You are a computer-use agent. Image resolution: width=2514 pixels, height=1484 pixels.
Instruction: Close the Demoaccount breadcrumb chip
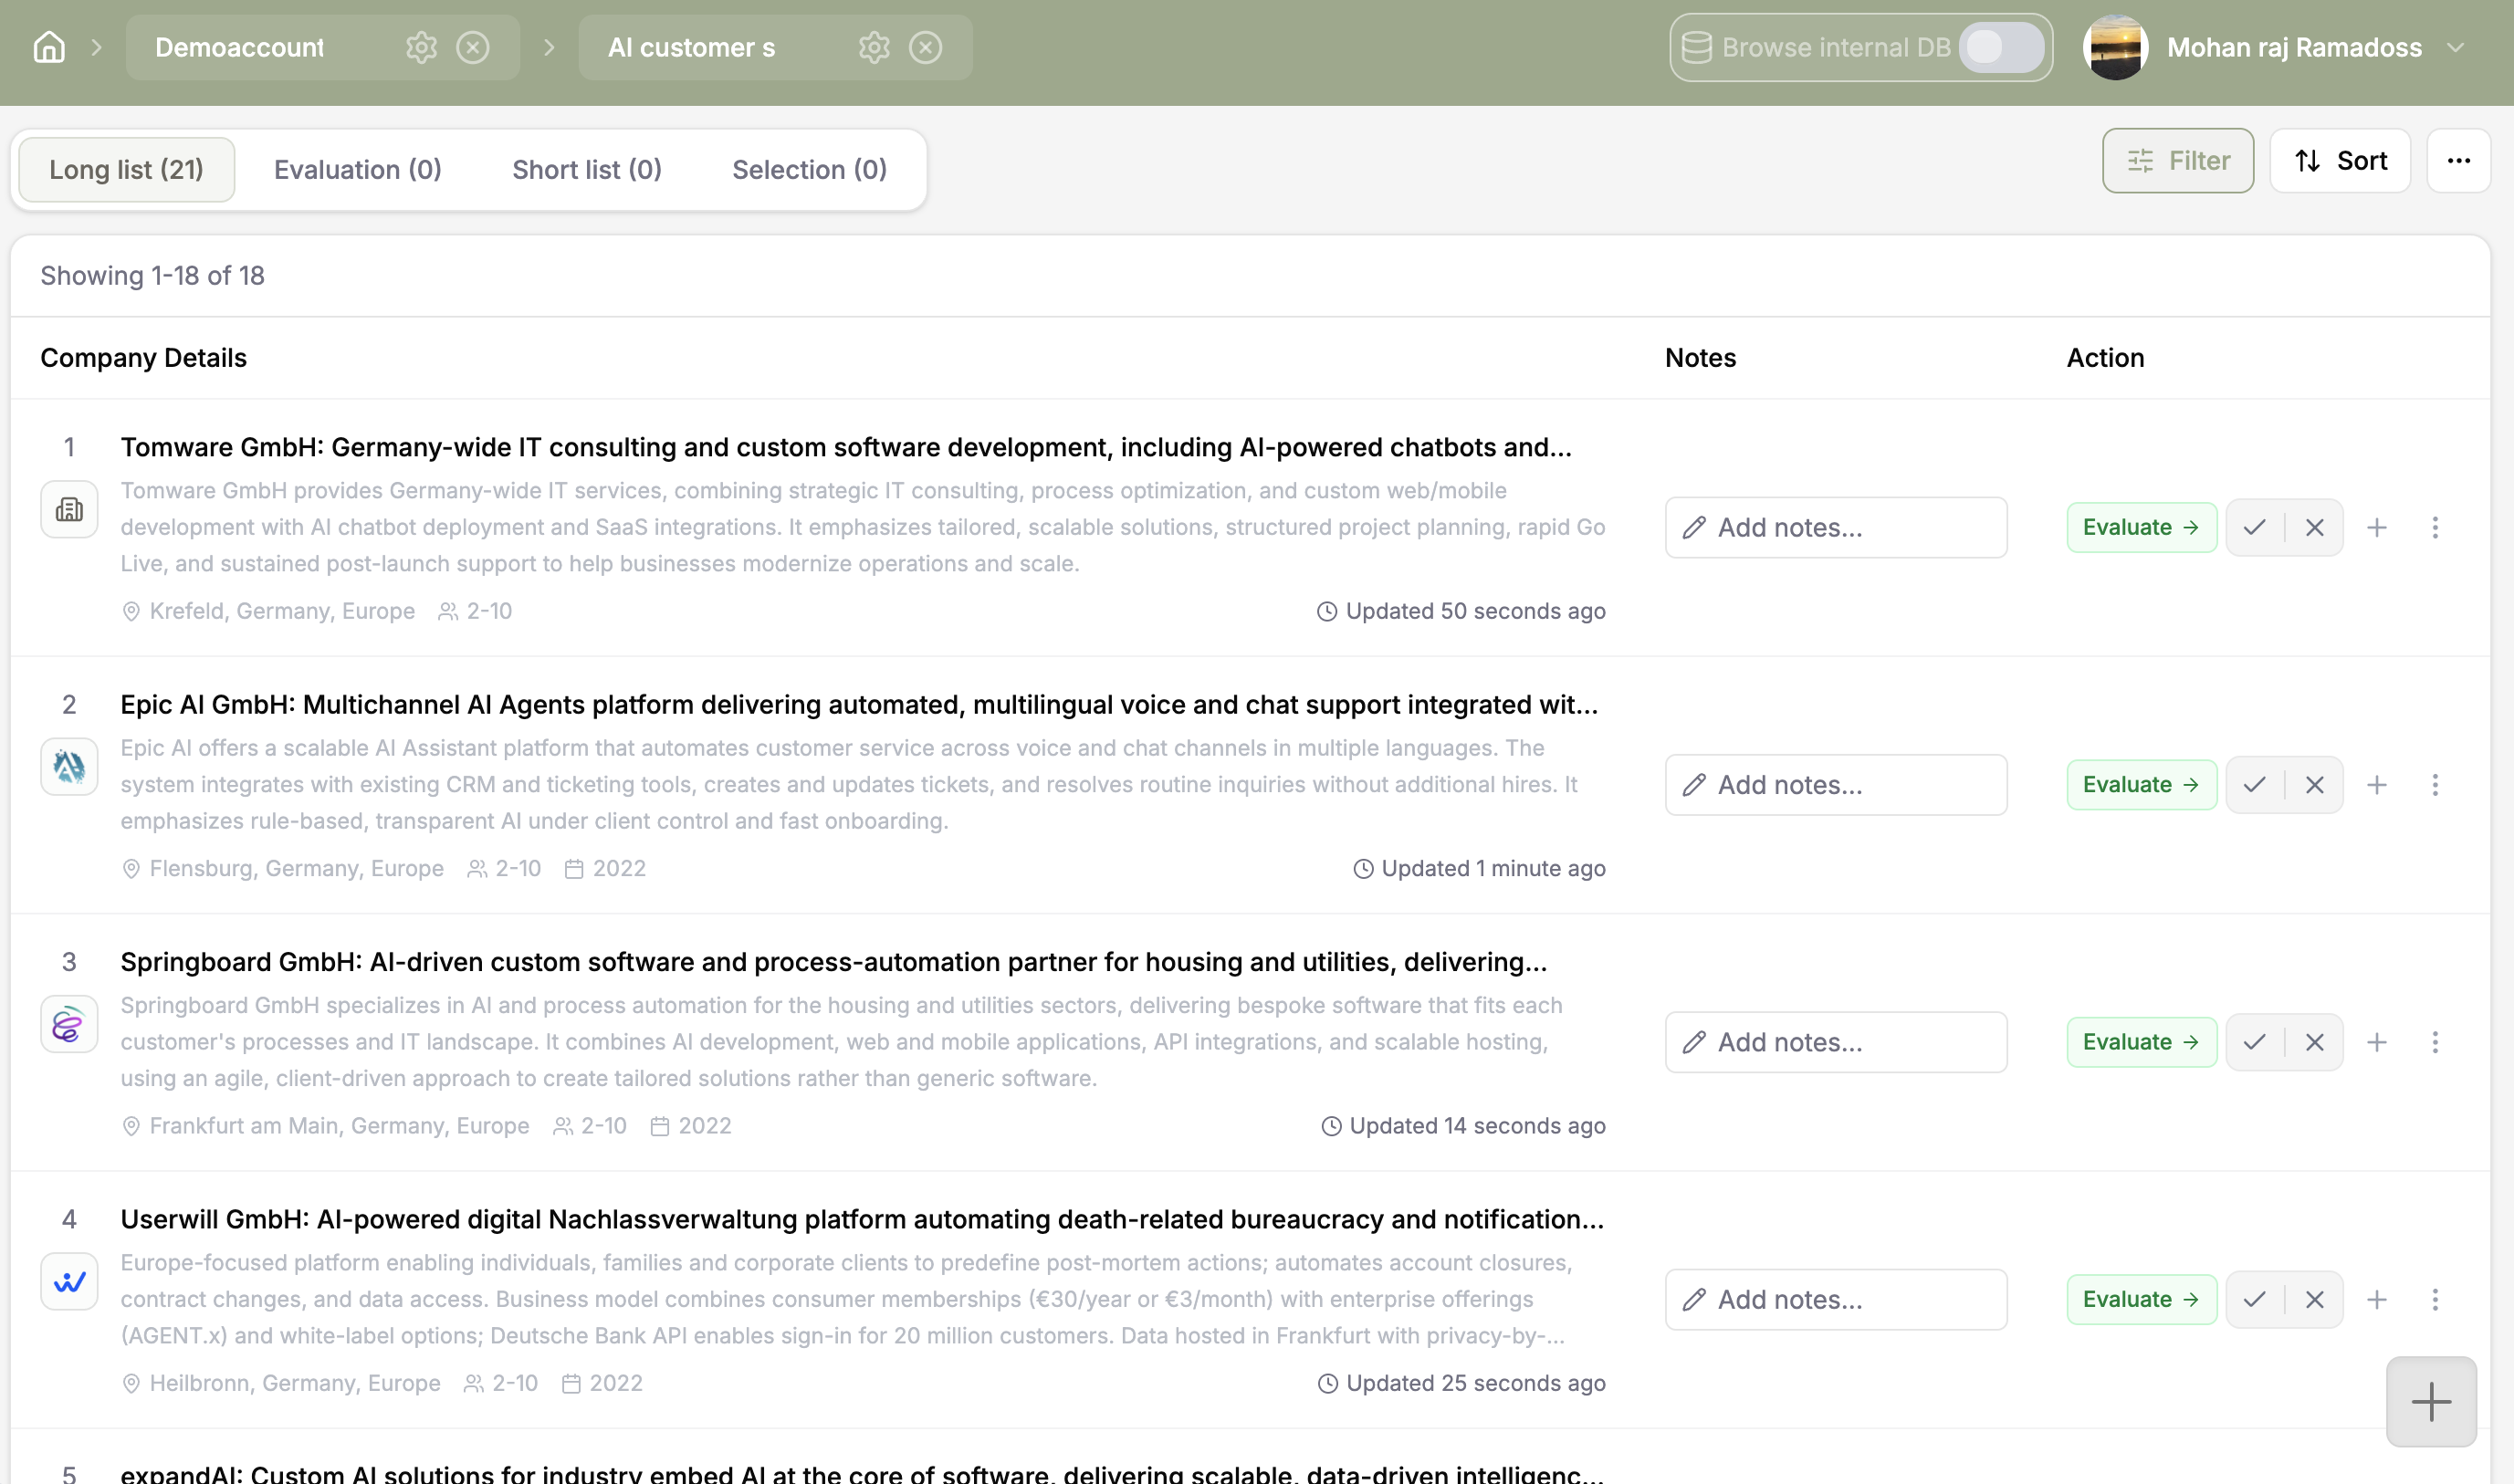coord(473,47)
